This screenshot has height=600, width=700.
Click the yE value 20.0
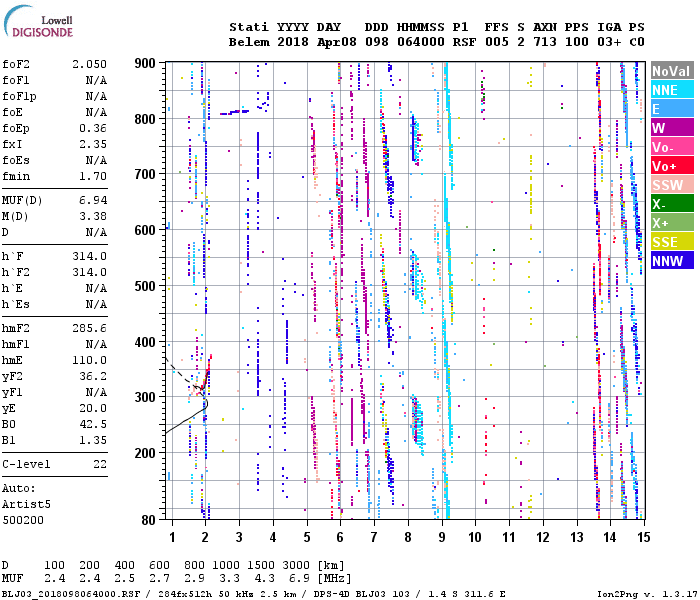(93, 408)
